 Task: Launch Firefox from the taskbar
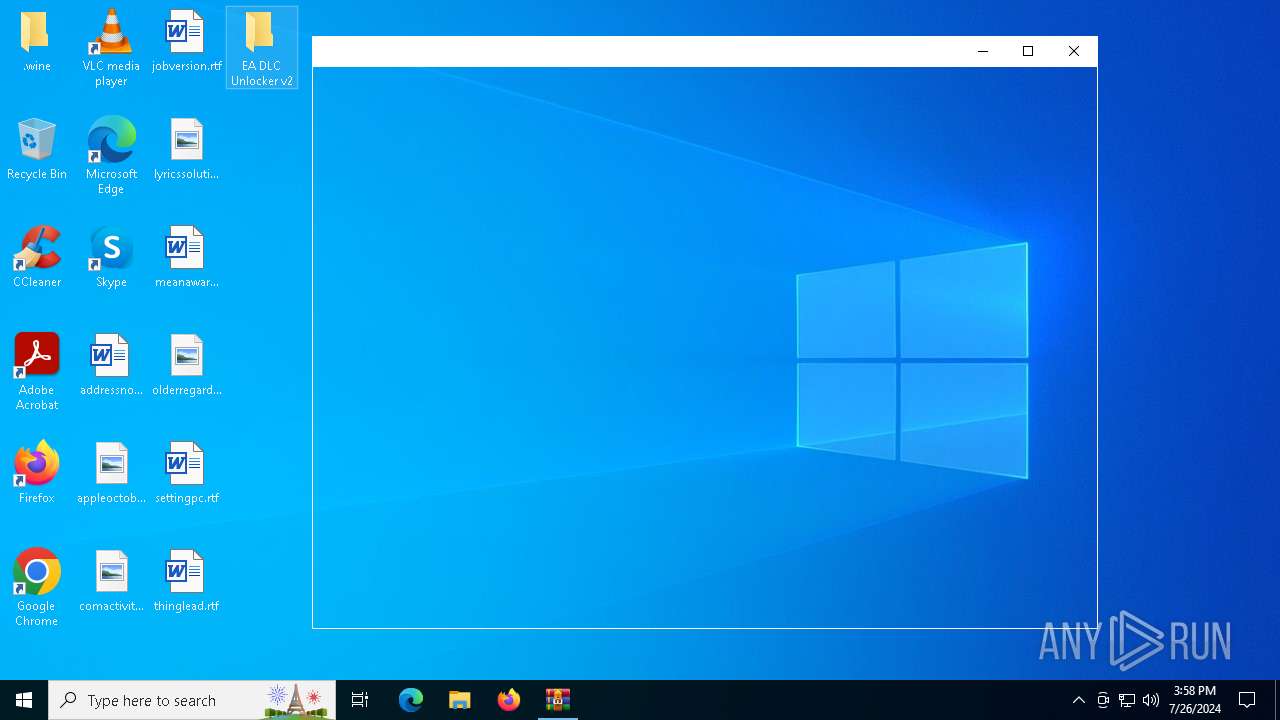pyautogui.click(x=509, y=700)
